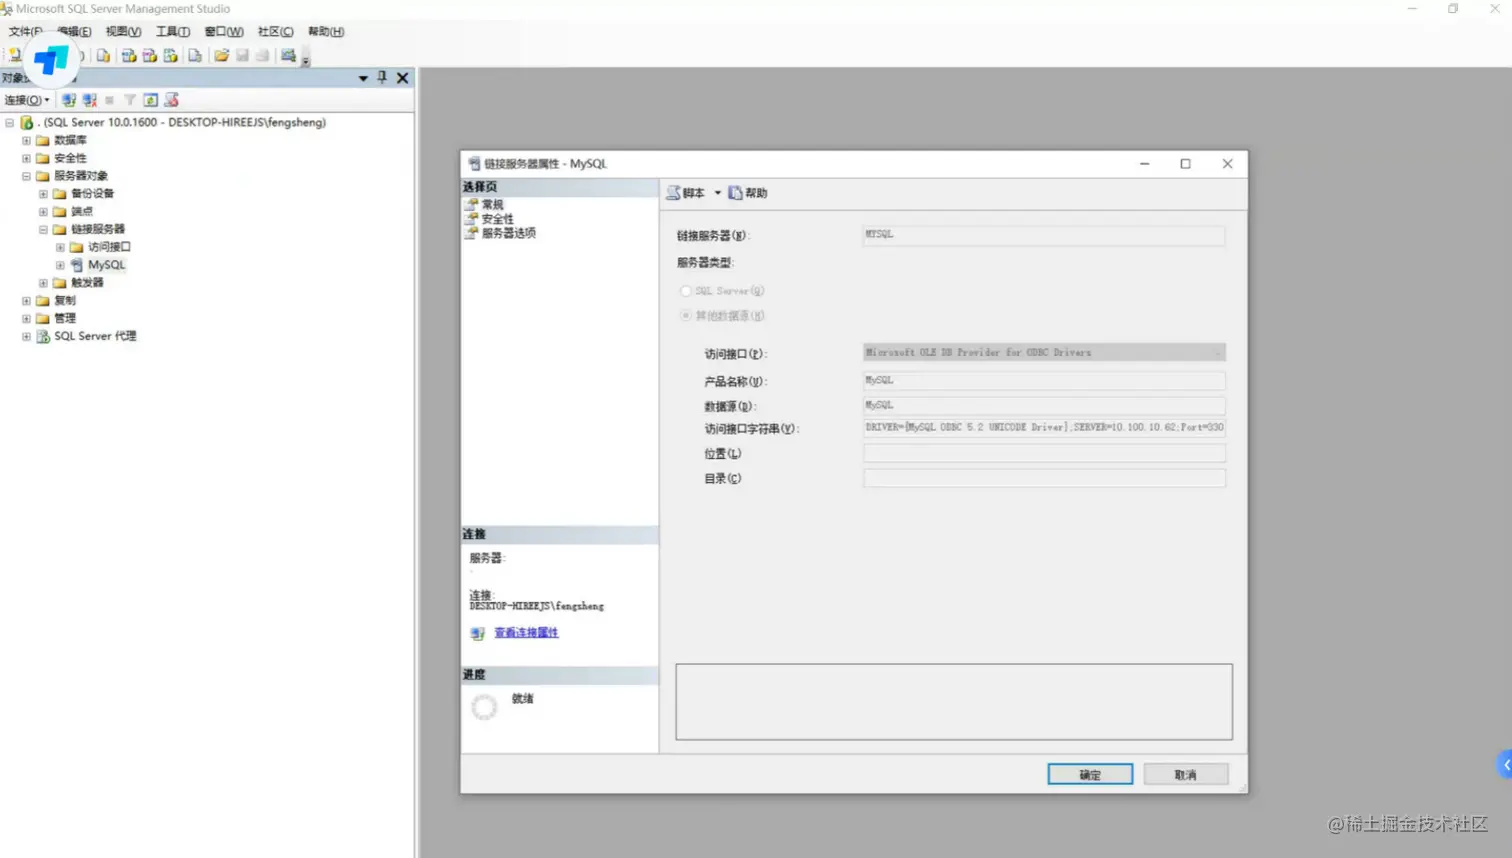Click the 目录 input field
The height and width of the screenshot is (858, 1512).
click(x=1044, y=478)
